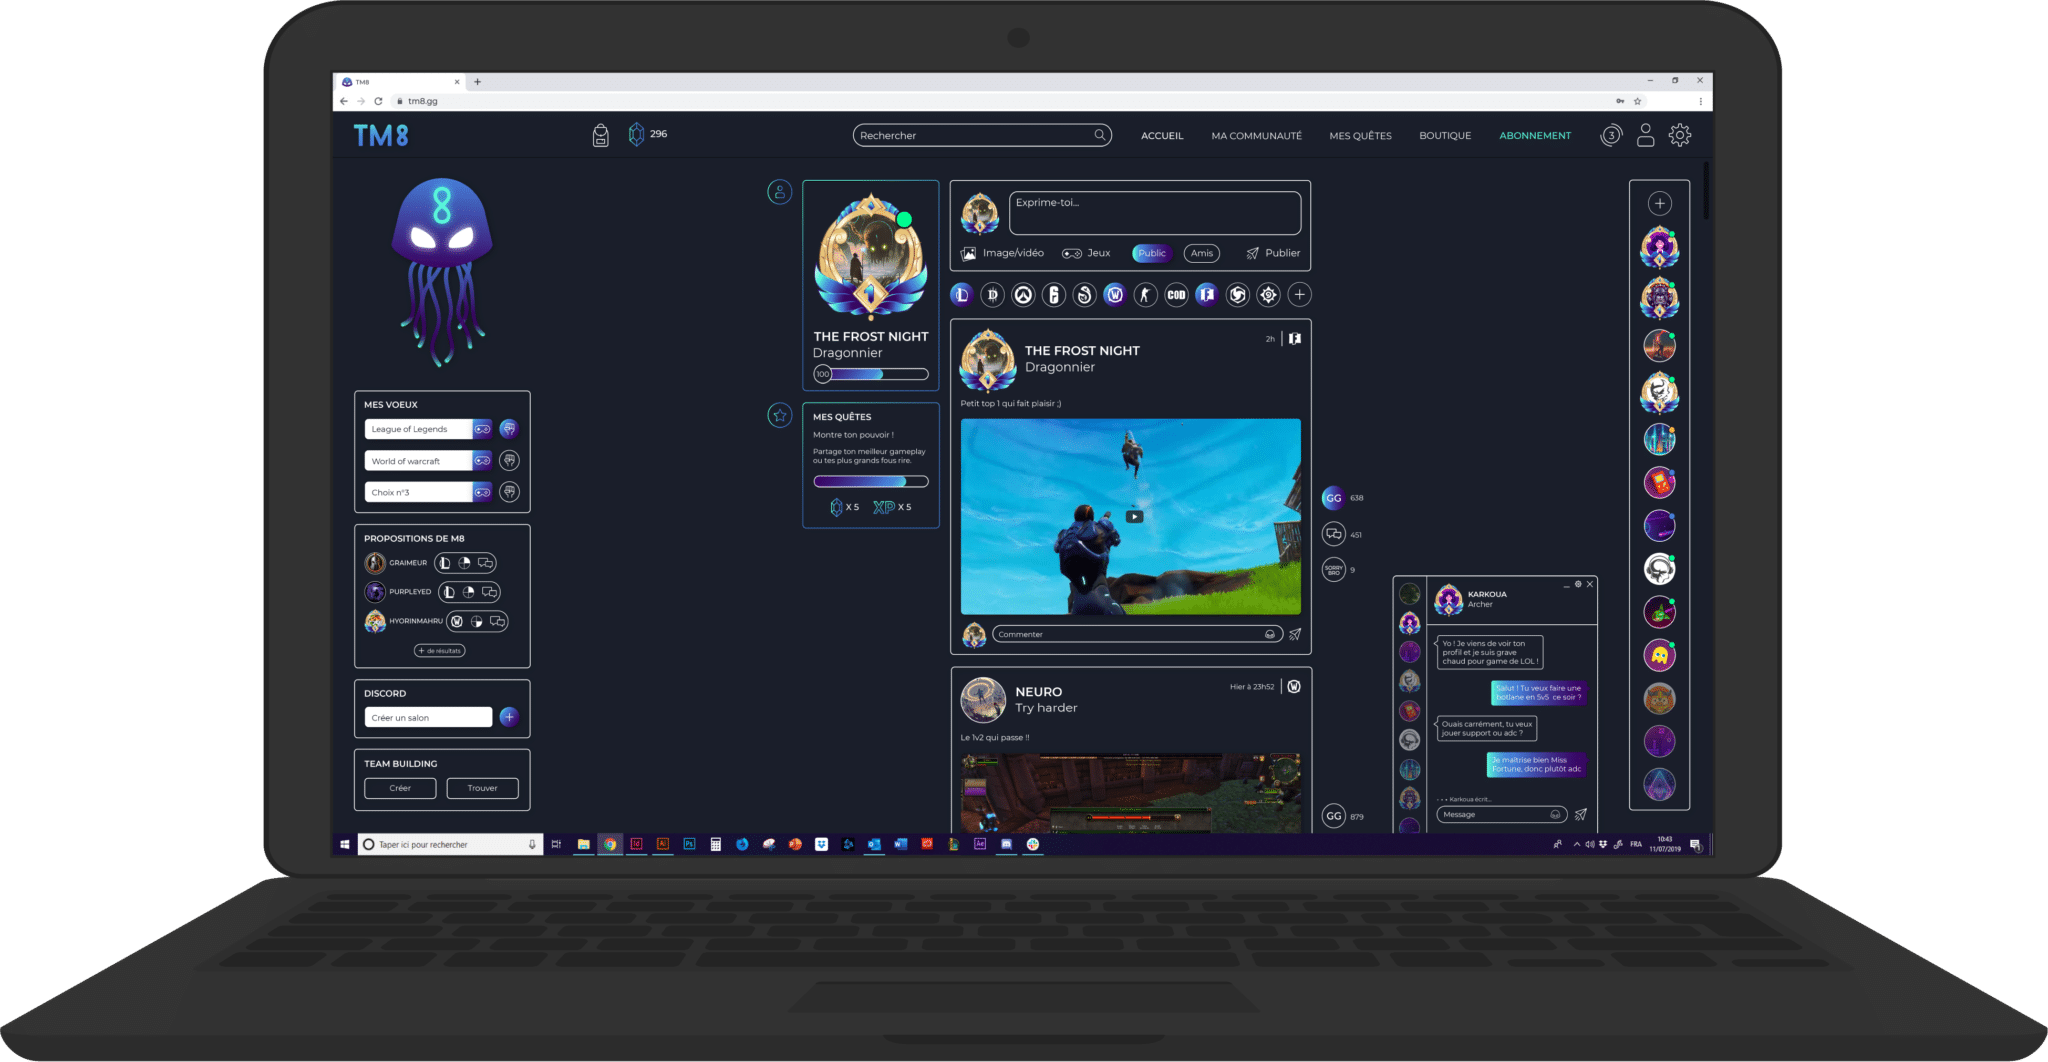2048x1062 pixels.
Task: Open game selector for League of Legends wish
Action: (483, 429)
